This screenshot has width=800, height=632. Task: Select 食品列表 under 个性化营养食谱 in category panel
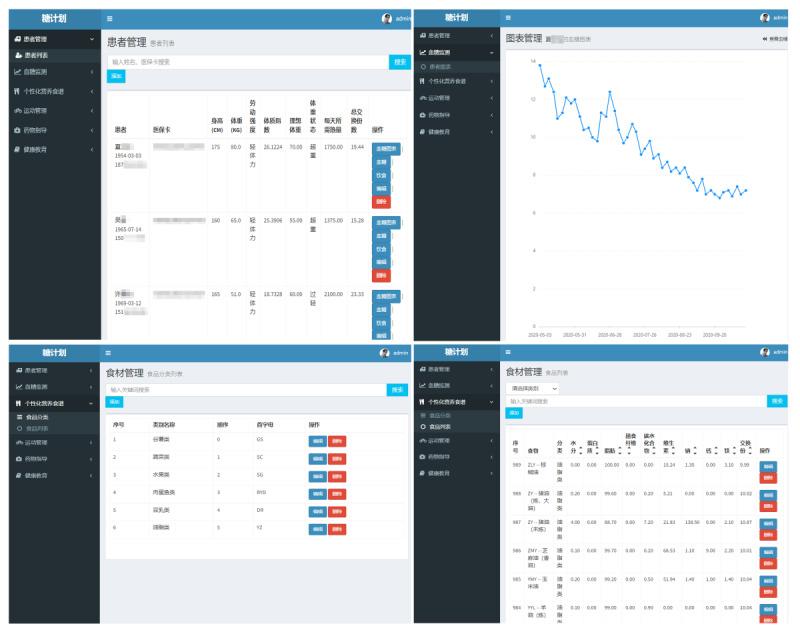[x=36, y=428]
